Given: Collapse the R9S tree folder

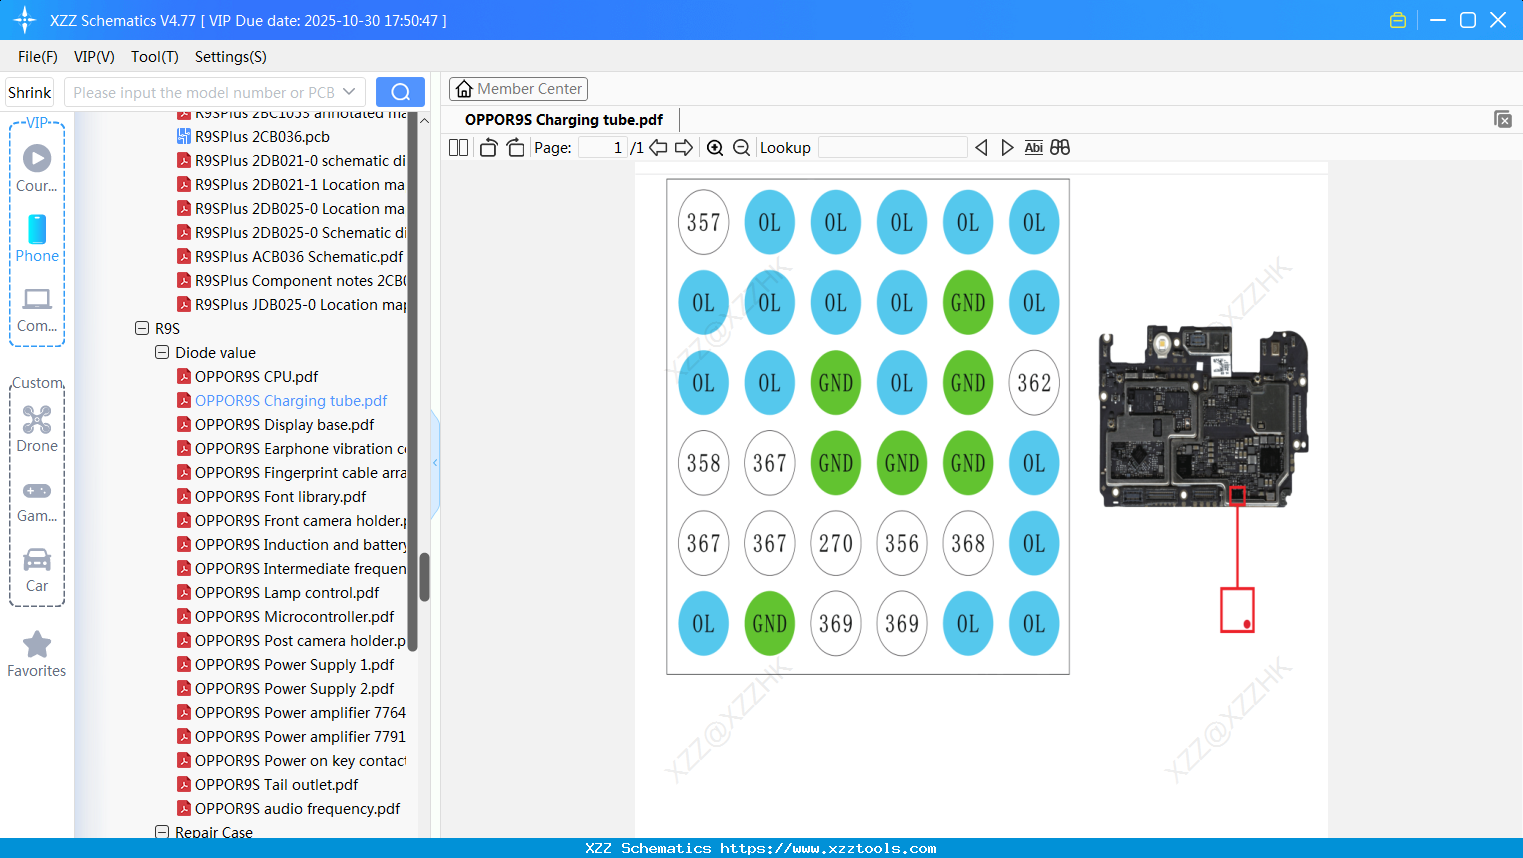Looking at the screenshot, I should (x=142, y=328).
